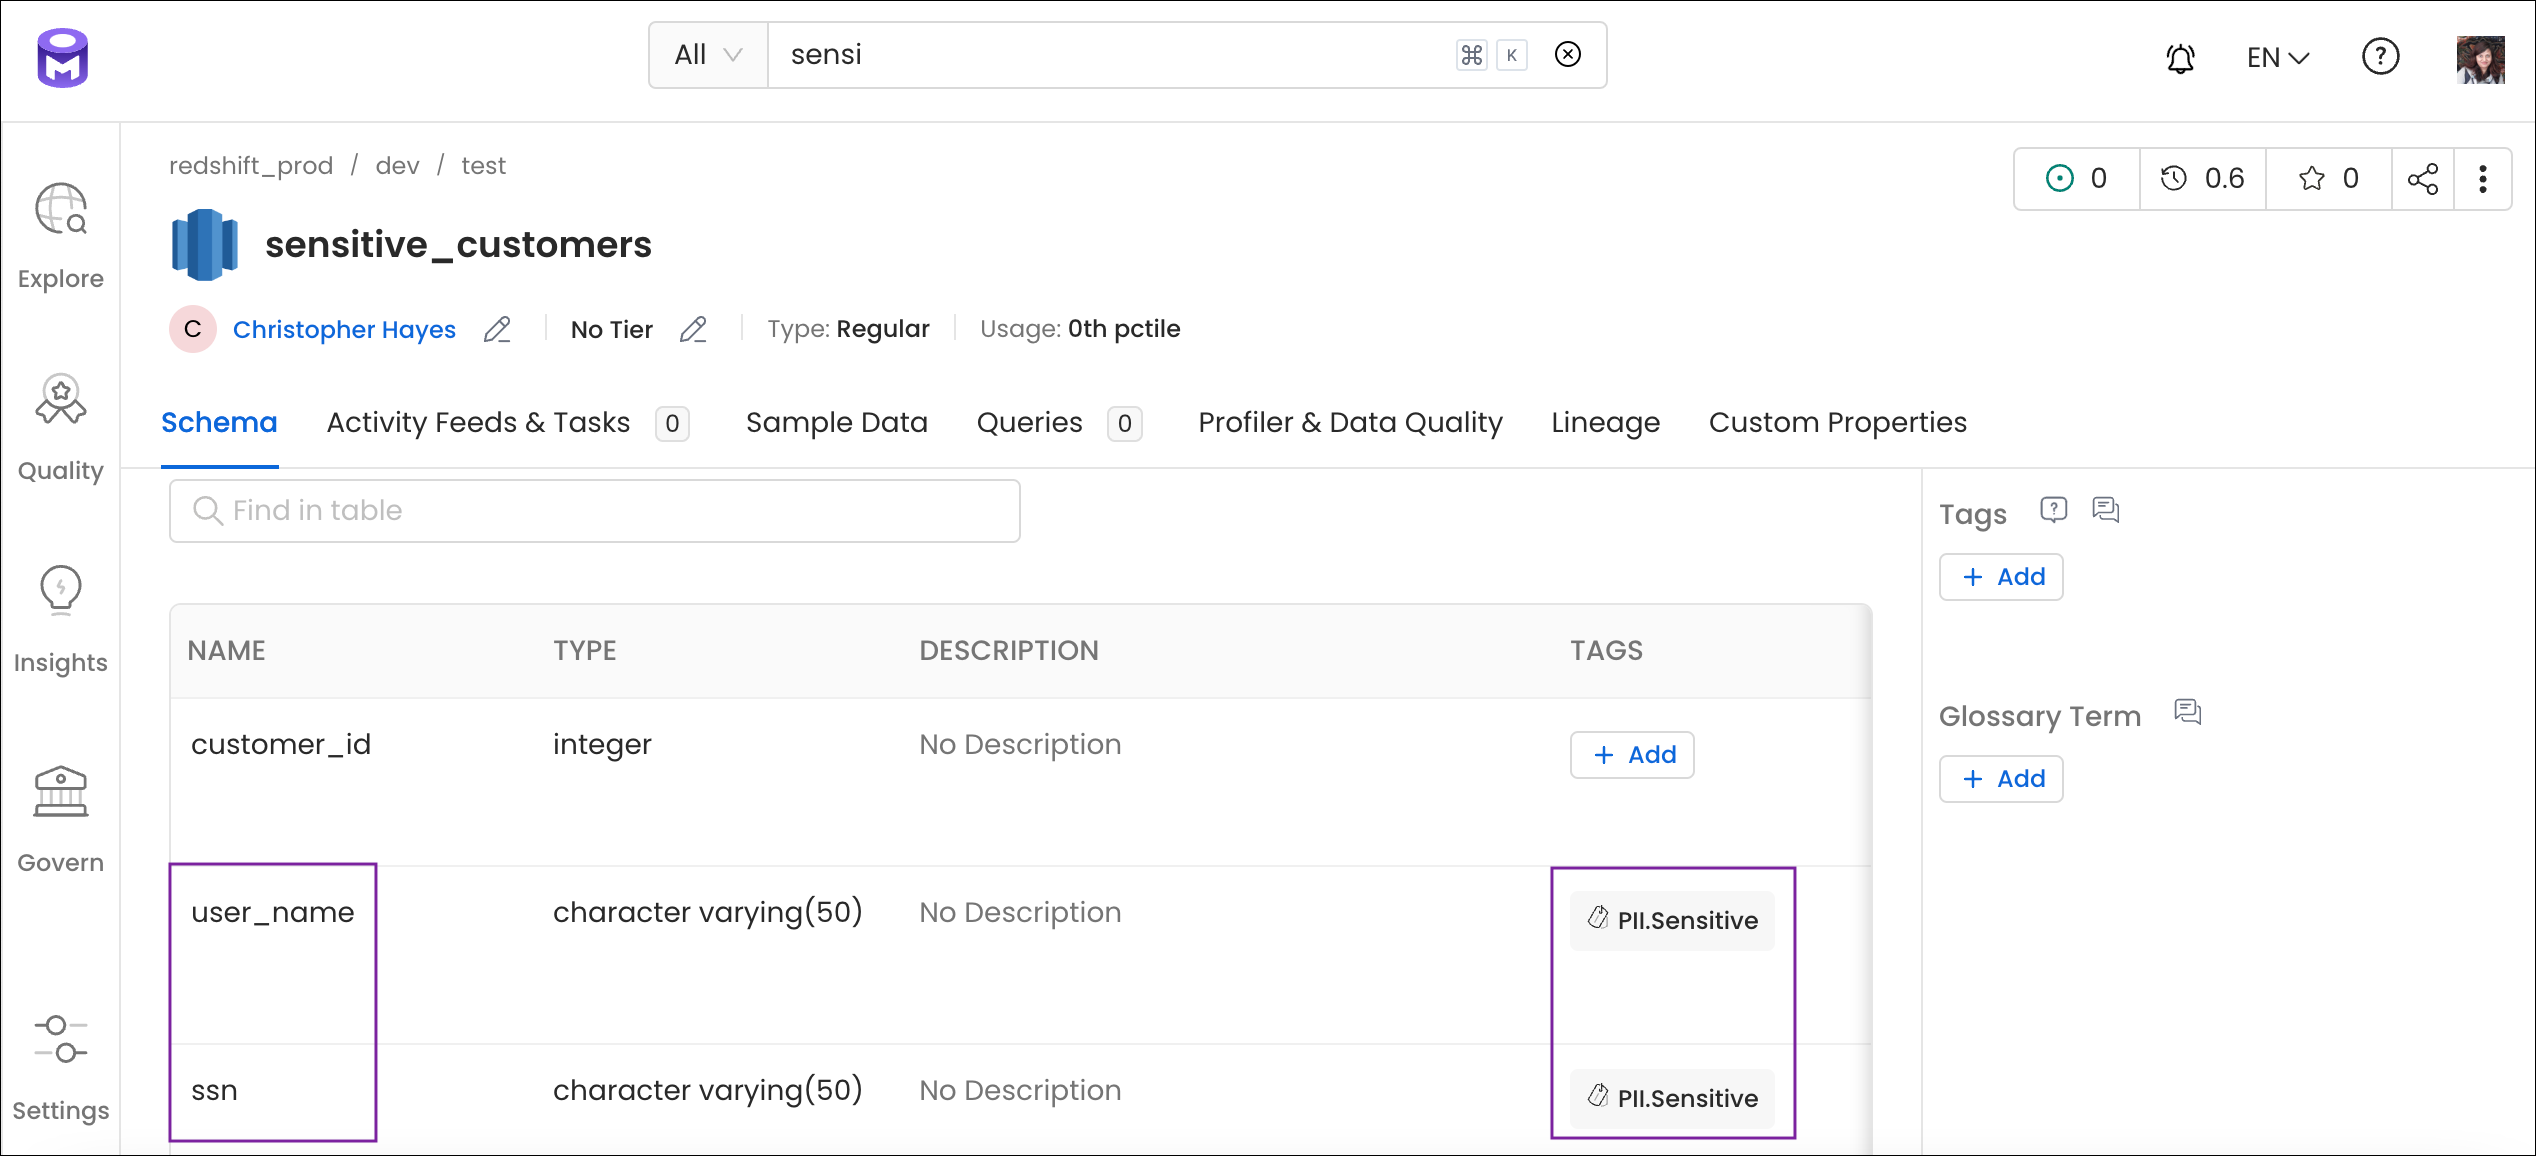Switch to the Sample Data tab
This screenshot has height=1156, width=2536.
(x=836, y=422)
